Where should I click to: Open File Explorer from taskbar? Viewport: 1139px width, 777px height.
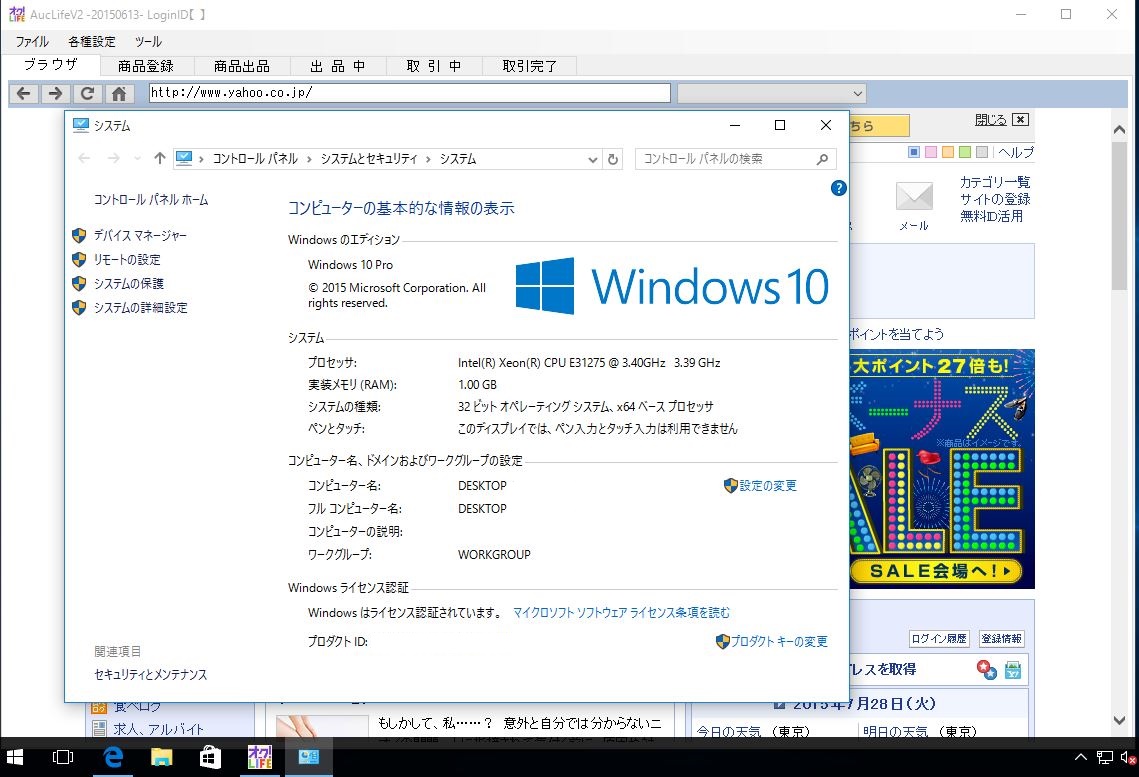point(161,757)
